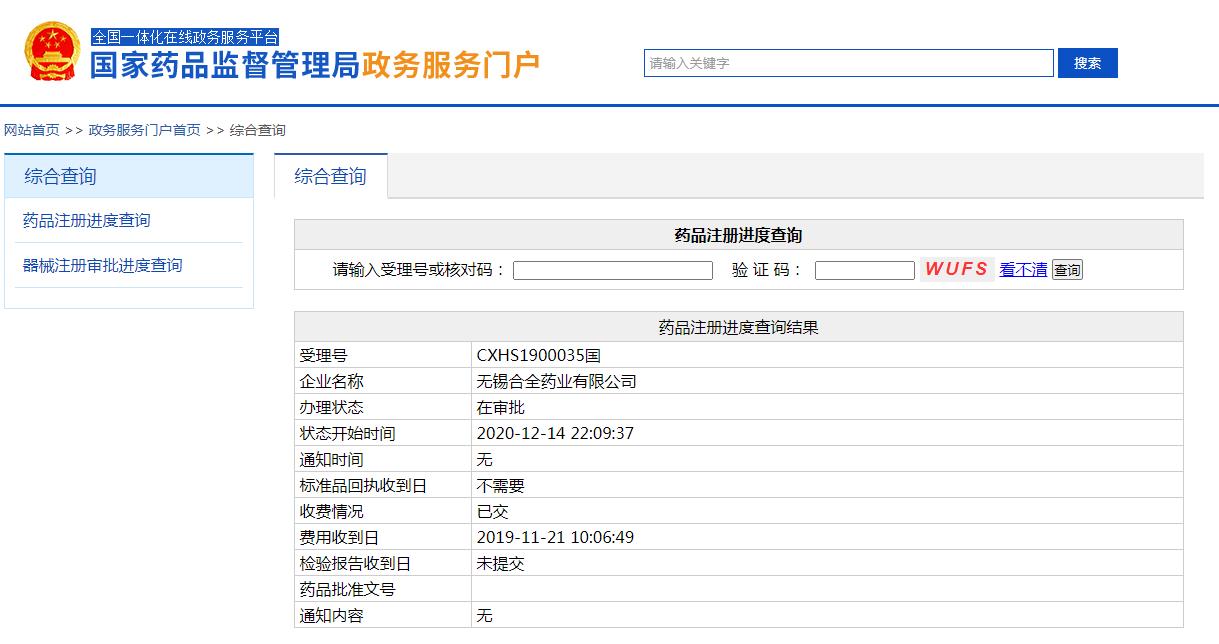Click the 药品注册进度查询结果 table heading
The image size is (1219, 644).
[x=738, y=327]
